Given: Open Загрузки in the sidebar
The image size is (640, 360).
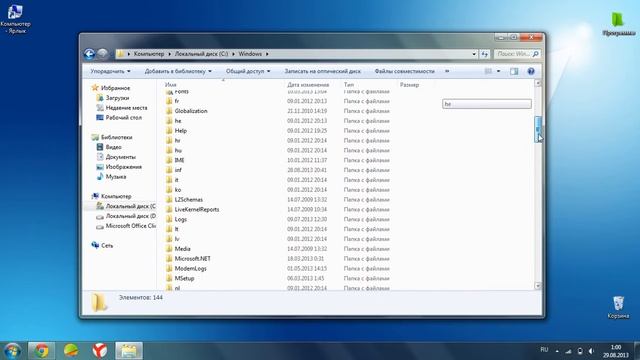Looking at the screenshot, I should click(x=117, y=98).
